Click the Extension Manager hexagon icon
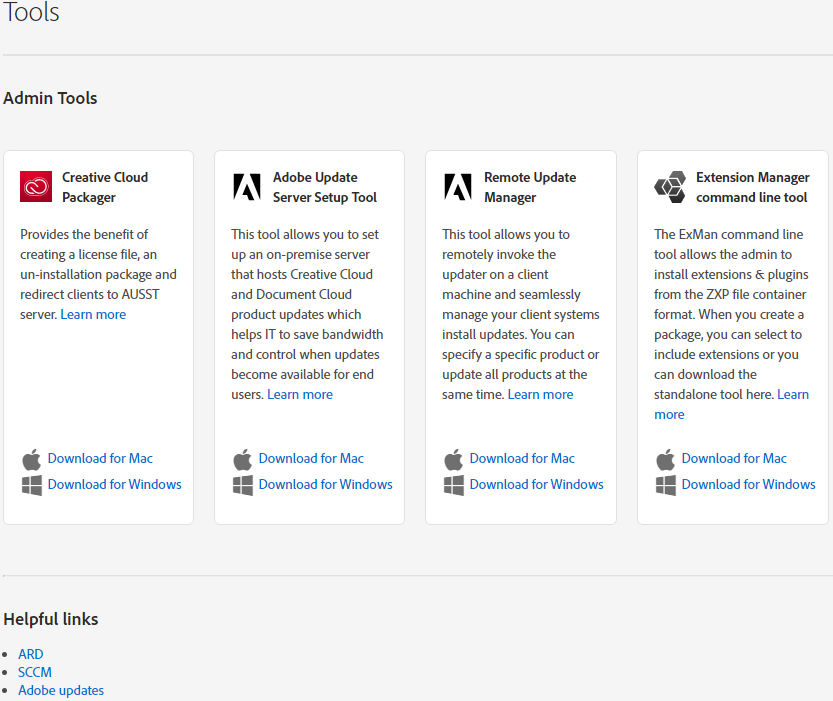This screenshot has width=833, height=701. (670, 187)
